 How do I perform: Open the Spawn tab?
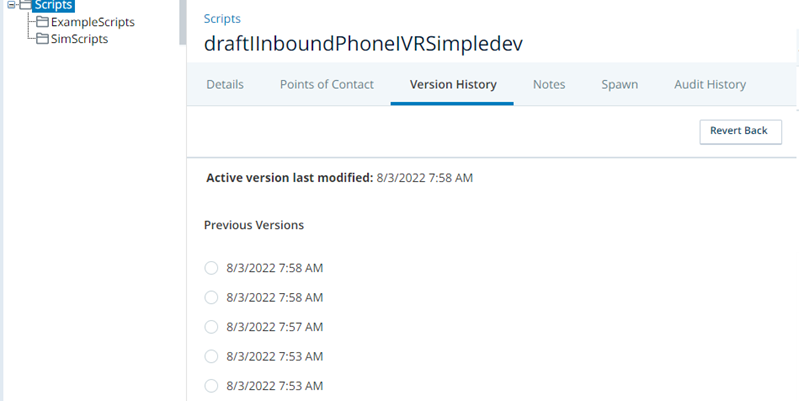pos(620,85)
